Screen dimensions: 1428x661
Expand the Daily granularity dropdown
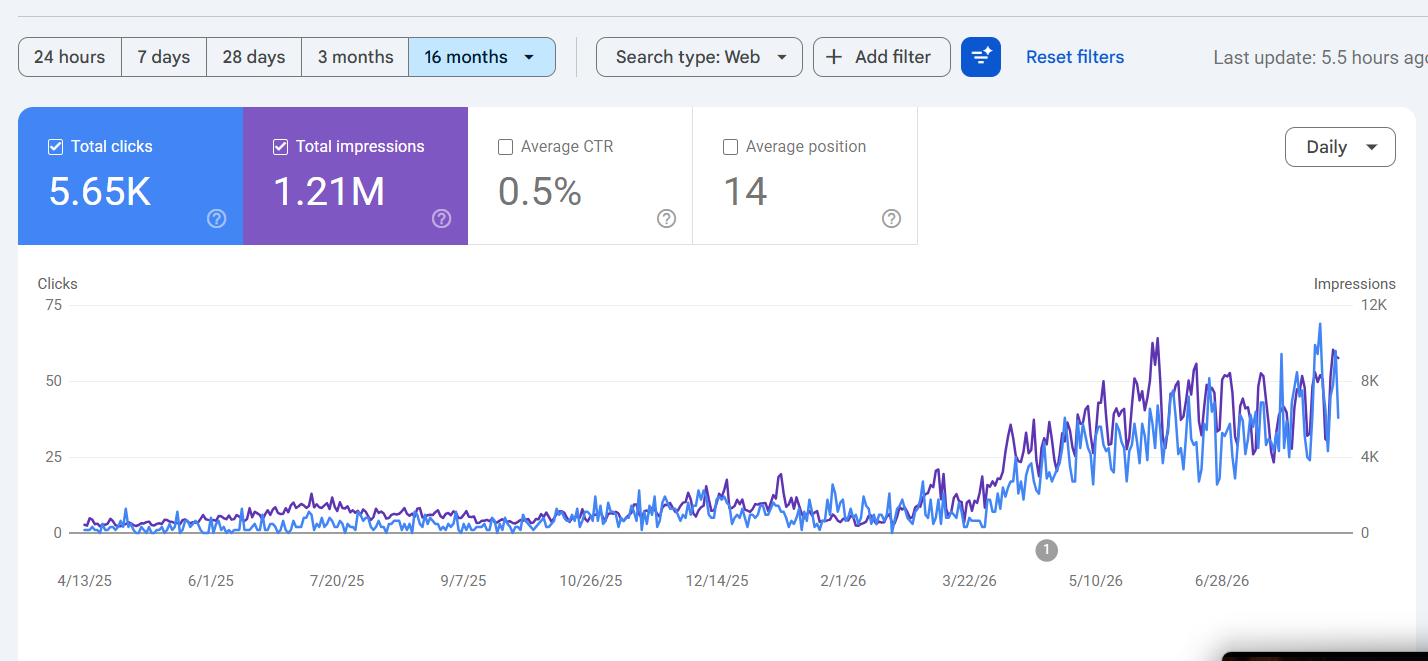pyautogui.click(x=1340, y=147)
